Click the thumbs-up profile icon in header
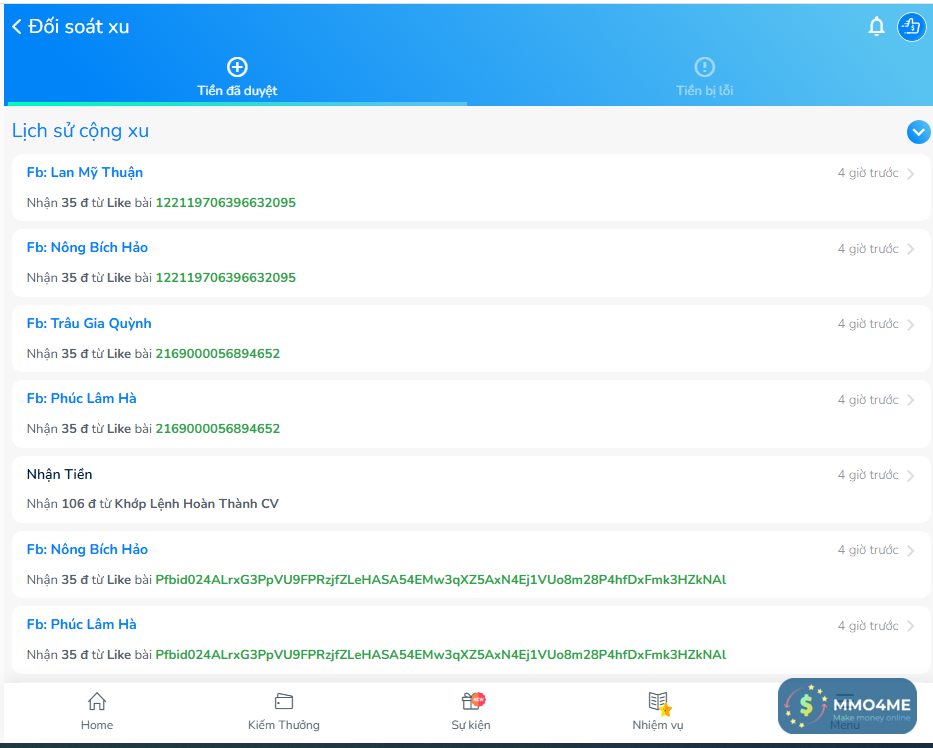Viewport: 933px width, 748px height. [x=910, y=27]
